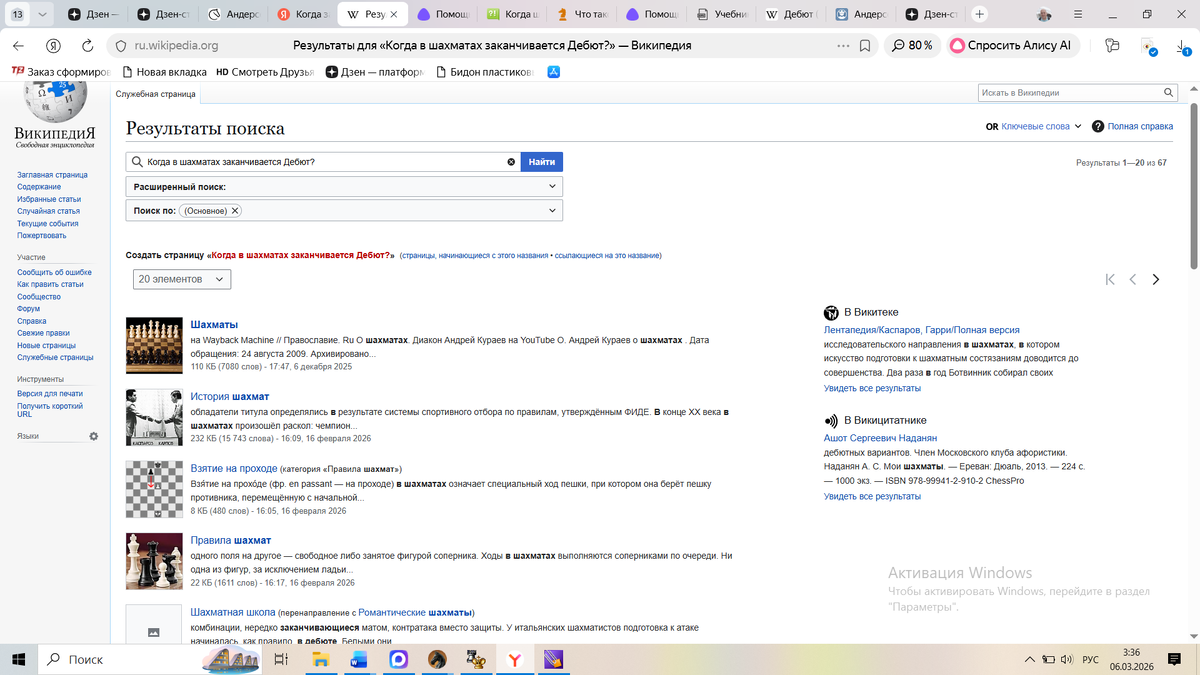Open the '20 элементов' per-page dropdown

point(182,279)
